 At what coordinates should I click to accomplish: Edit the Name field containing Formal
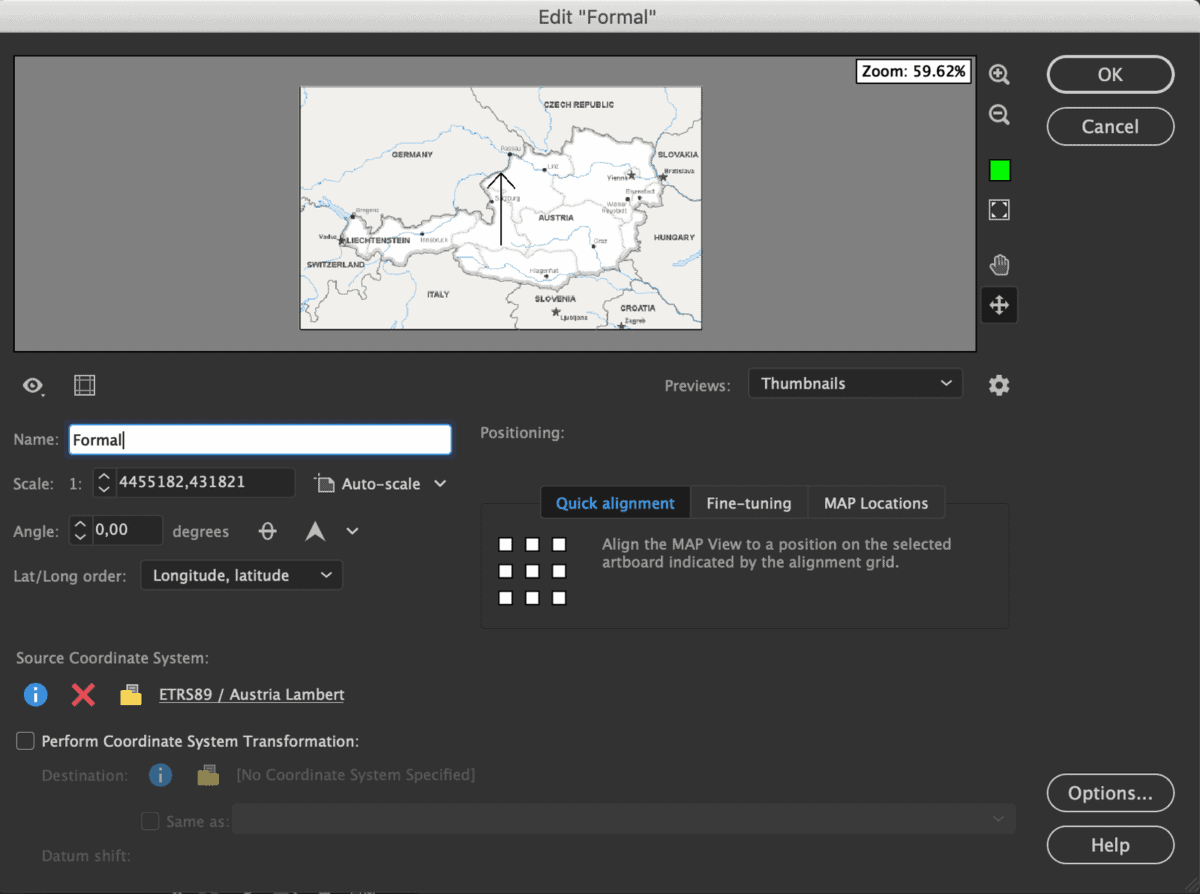pyautogui.click(x=260, y=440)
